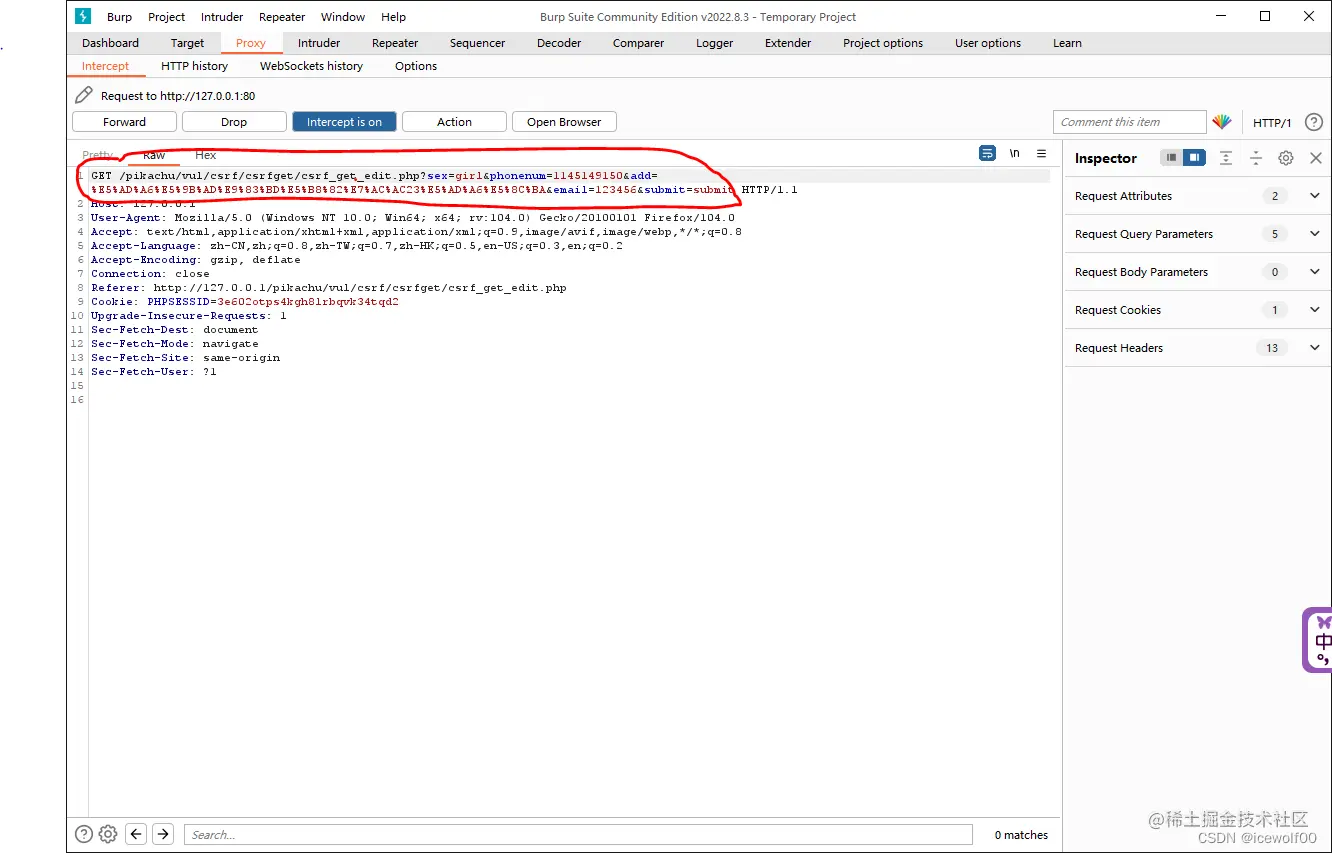Click the Referer header line
1332x853 pixels.
click(328, 288)
